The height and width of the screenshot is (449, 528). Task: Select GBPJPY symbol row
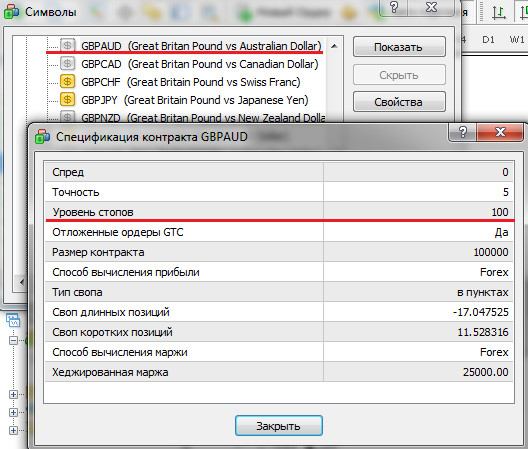click(x=195, y=100)
